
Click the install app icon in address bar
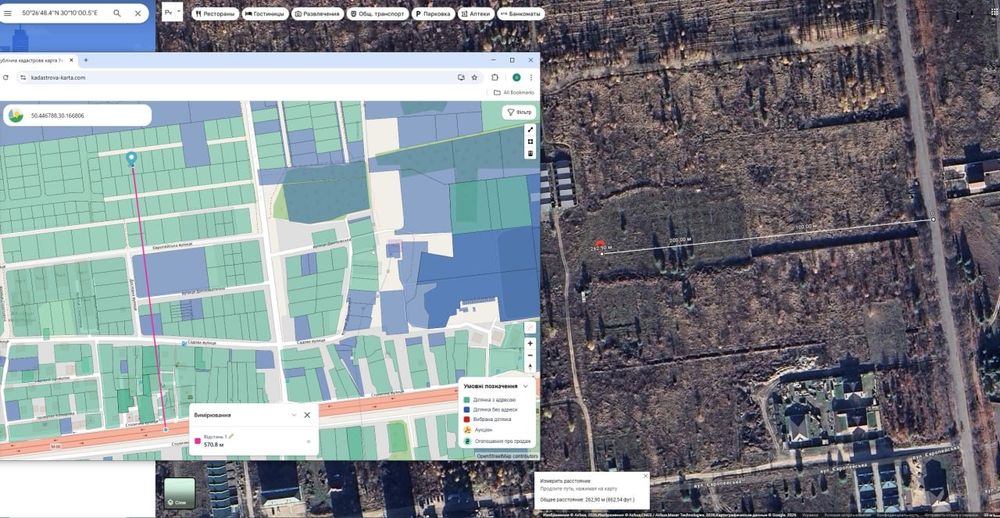pyautogui.click(x=460, y=77)
